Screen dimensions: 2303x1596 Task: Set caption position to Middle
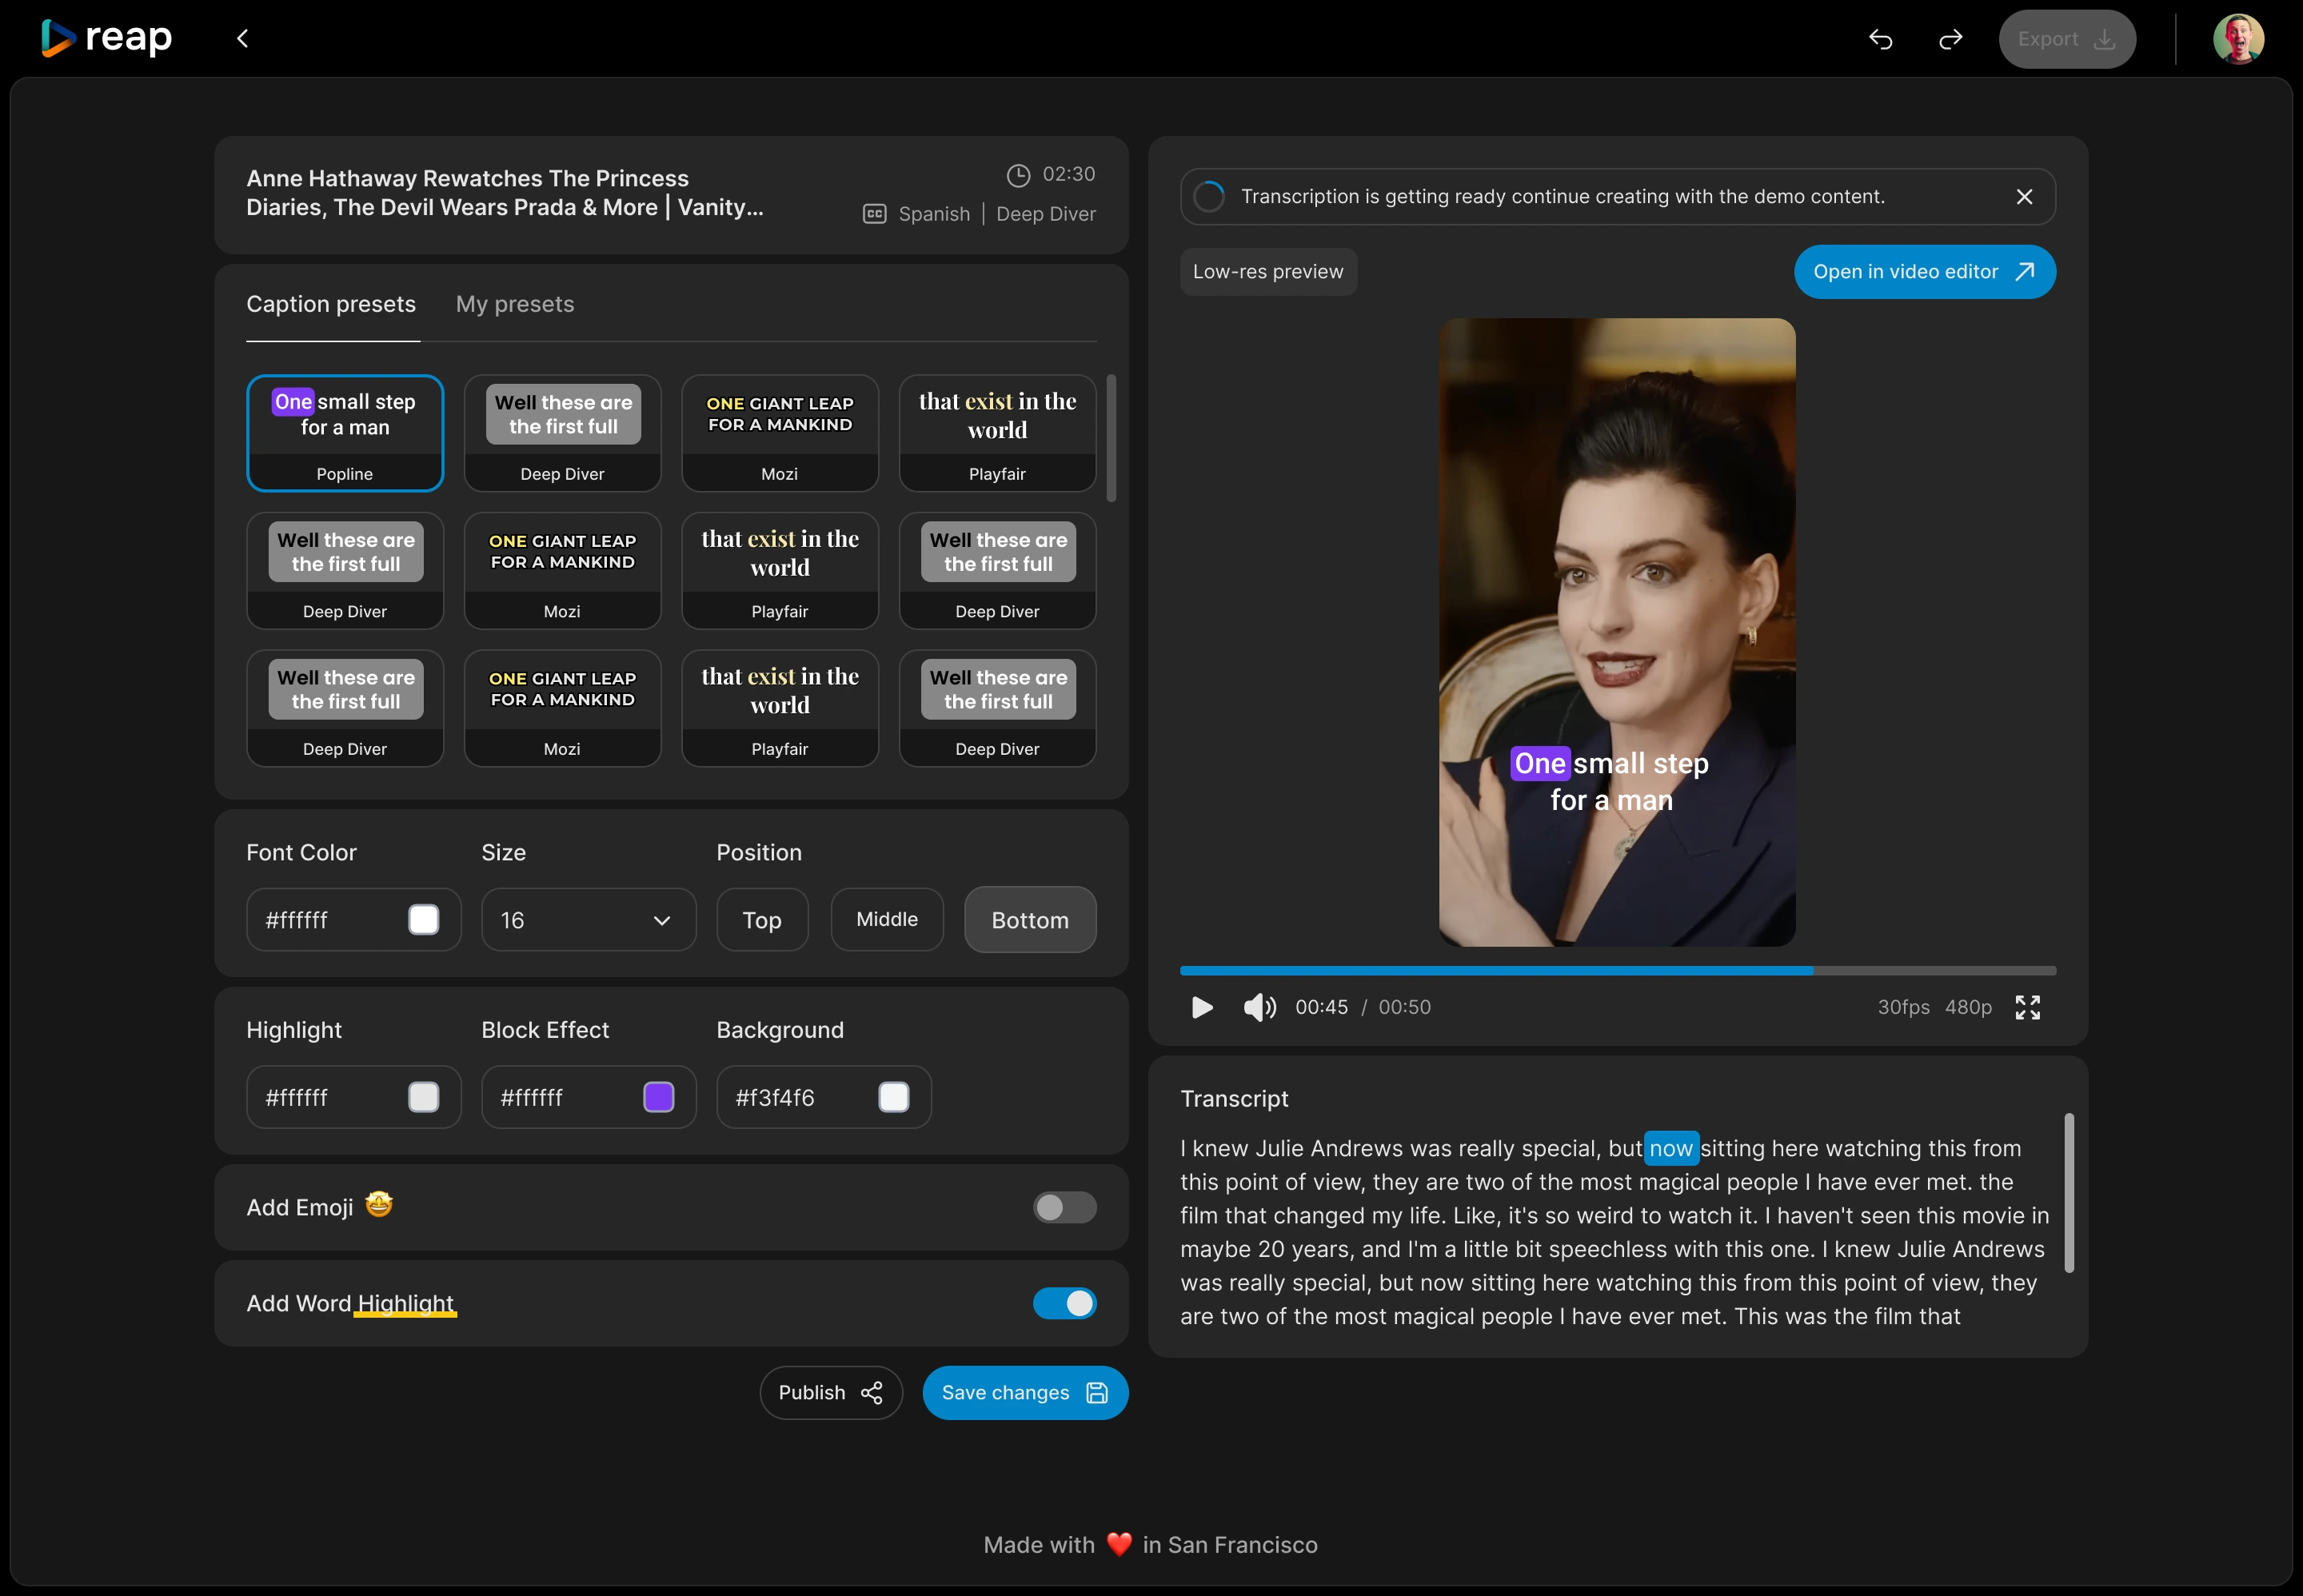tap(887, 920)
